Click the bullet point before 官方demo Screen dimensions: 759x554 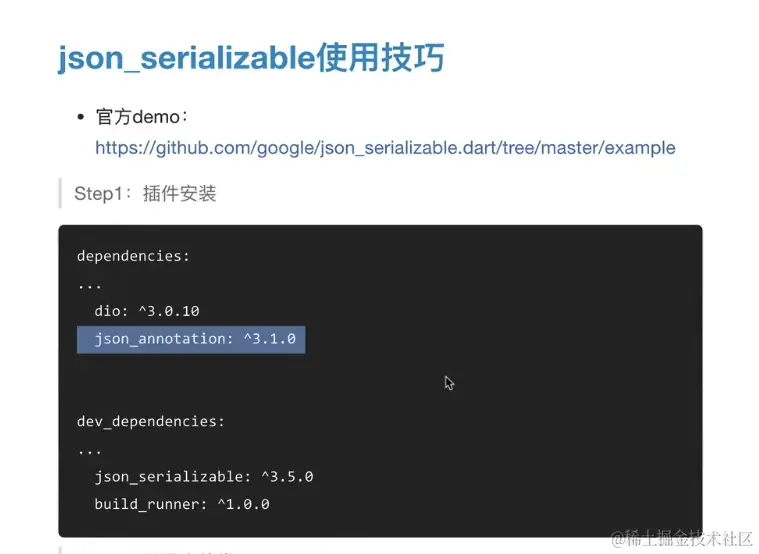[x=80, y=117]
